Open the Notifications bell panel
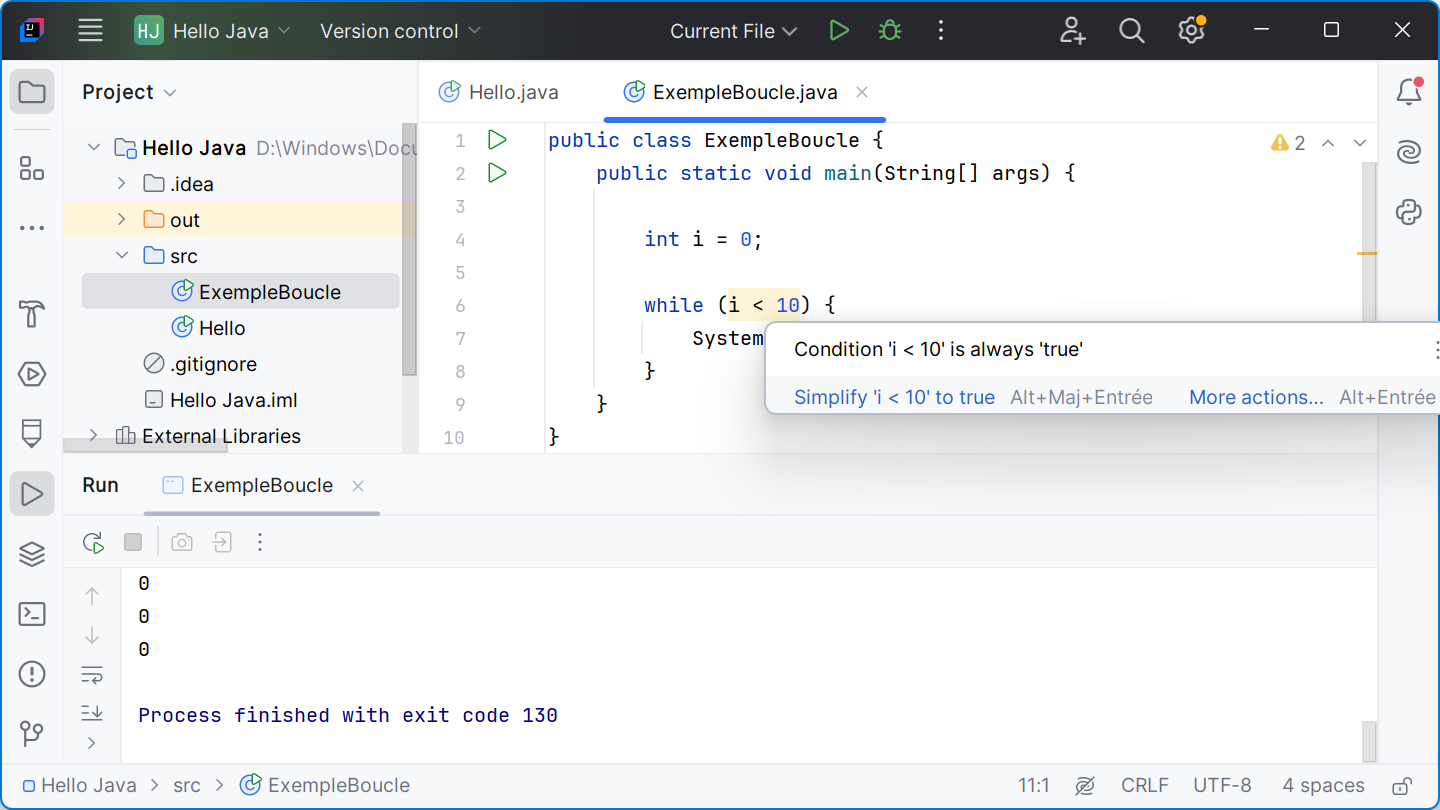Screen dimensions: 1440x810 1409,92
